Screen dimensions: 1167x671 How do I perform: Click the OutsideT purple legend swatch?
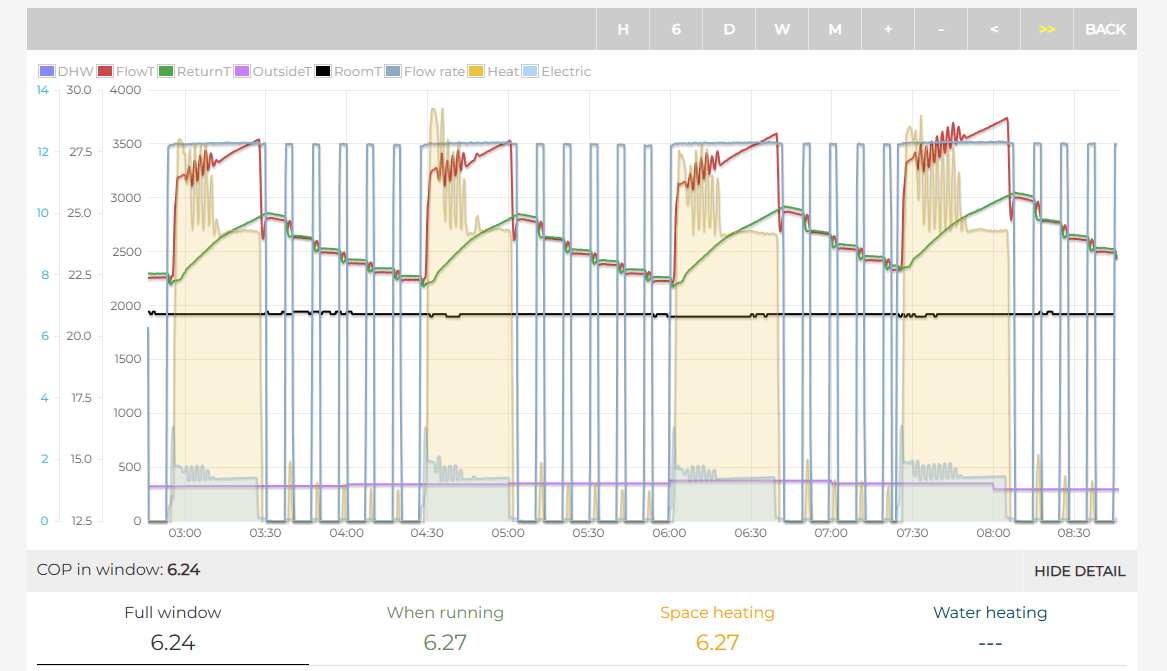(244, 72)
